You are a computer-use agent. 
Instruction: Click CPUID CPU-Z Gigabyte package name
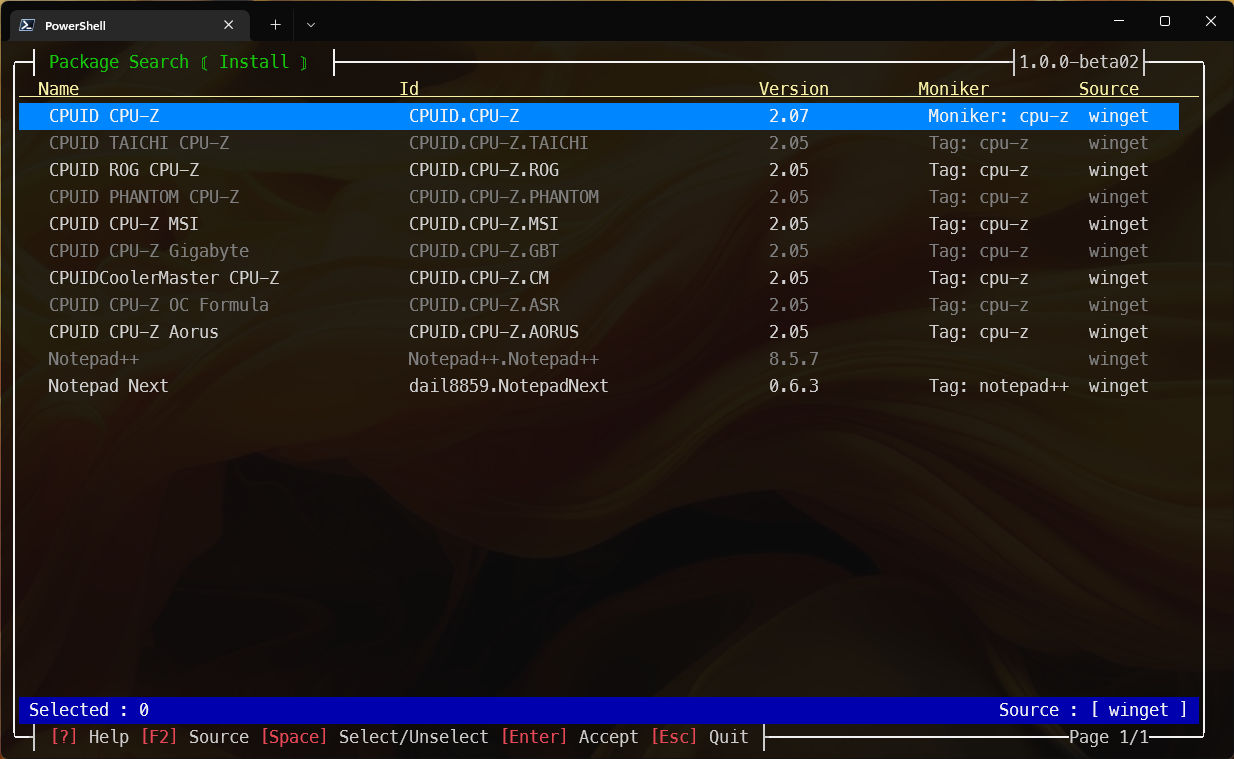149,251
